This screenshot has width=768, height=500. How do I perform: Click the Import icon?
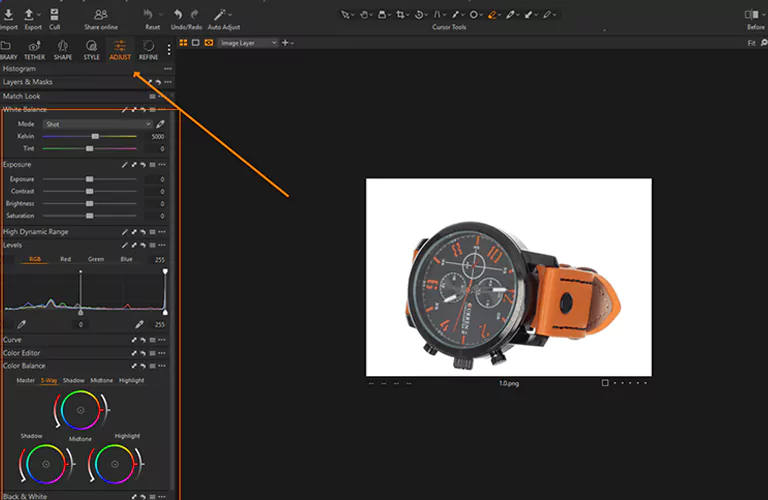8,15
